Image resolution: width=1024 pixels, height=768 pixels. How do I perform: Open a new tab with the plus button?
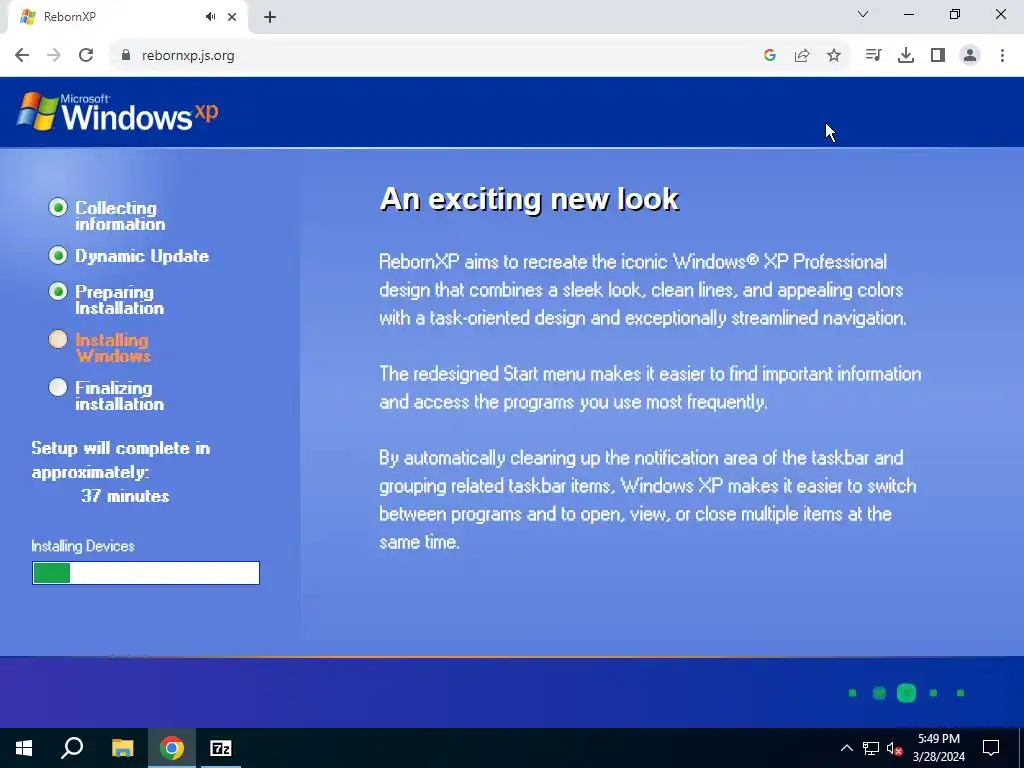(270, 17)
